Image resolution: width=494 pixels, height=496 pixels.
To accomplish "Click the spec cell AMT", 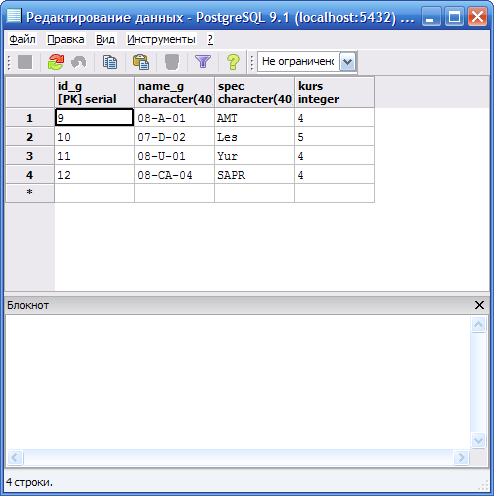I will 255,117.
